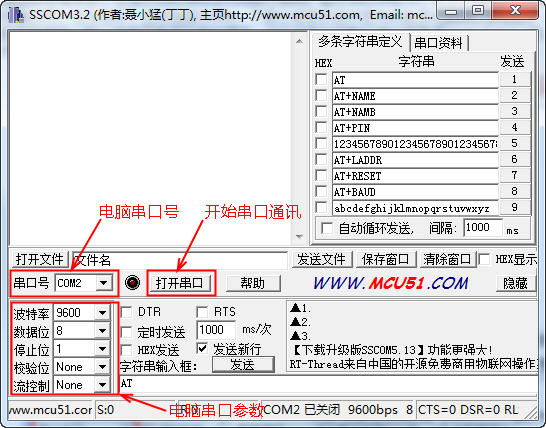Click the 发送 send button
Image resolution: width=546 pixels, height=428 pixels.
point(243,365)
